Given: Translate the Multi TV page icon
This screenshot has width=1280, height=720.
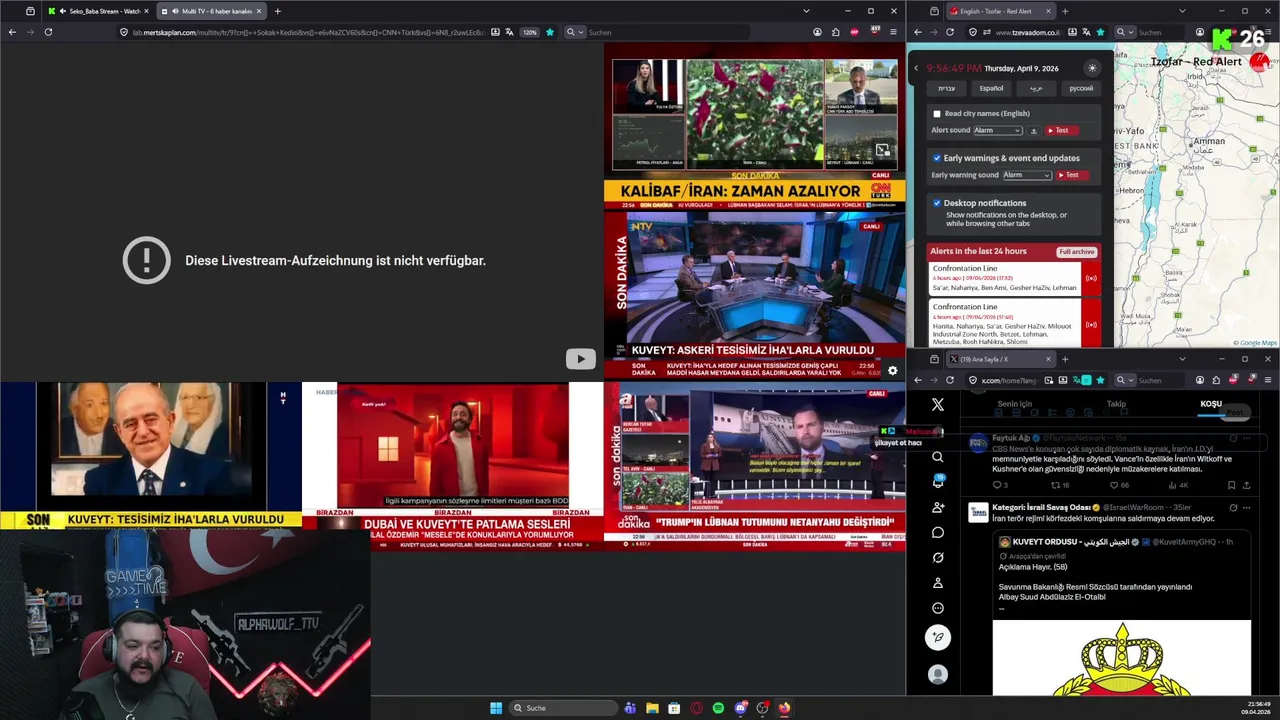Looking at the screenshot, I should point(509,32).
